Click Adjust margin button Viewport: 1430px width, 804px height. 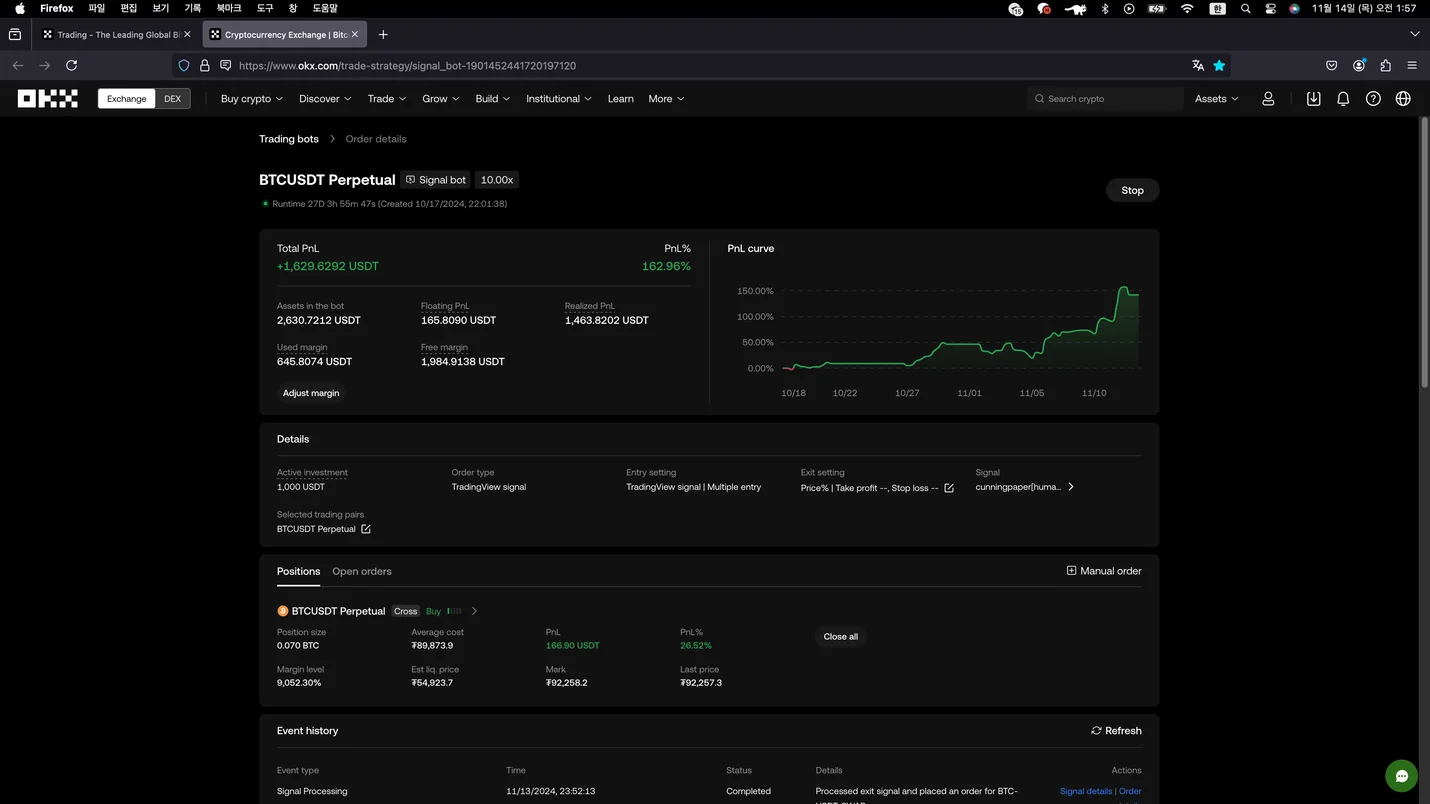[x=311, y=393]
